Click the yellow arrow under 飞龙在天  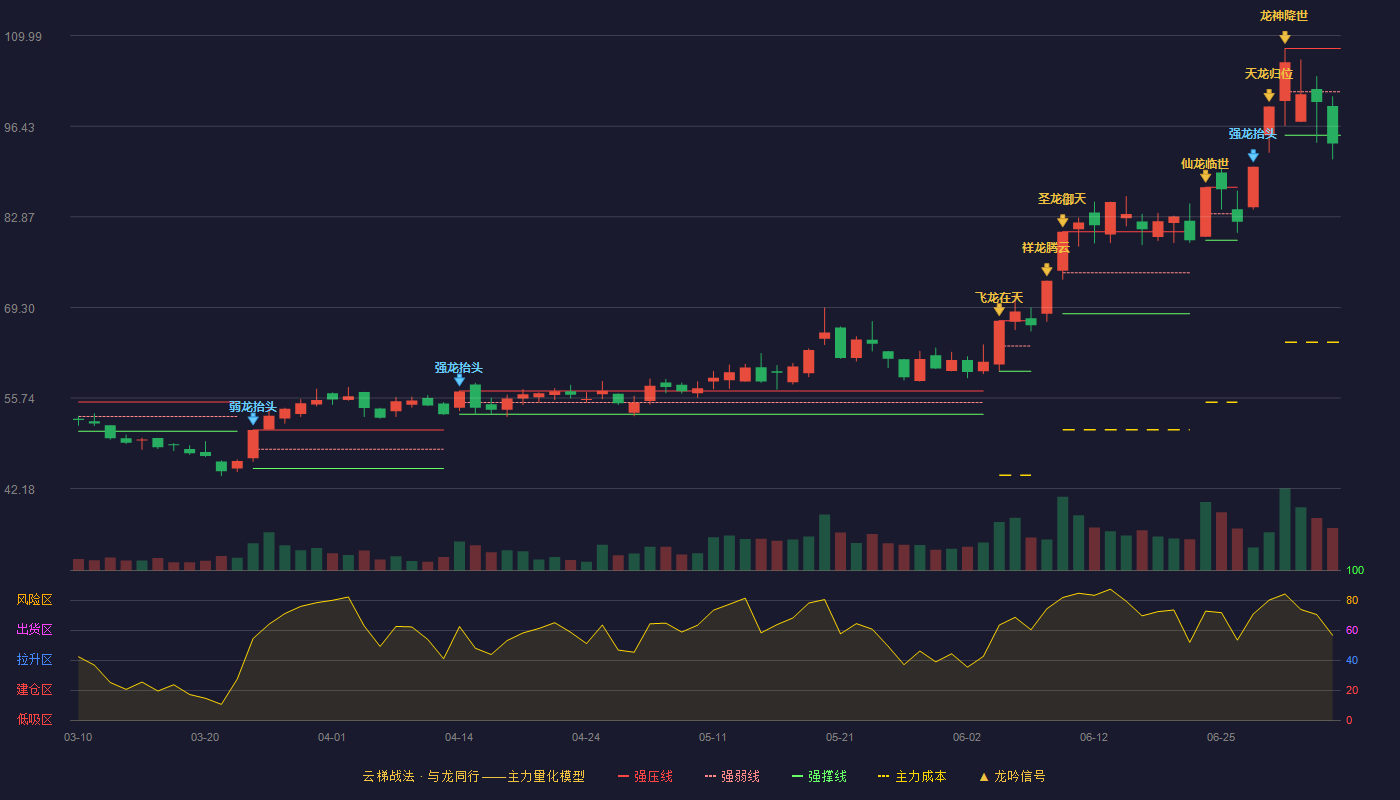999,310
